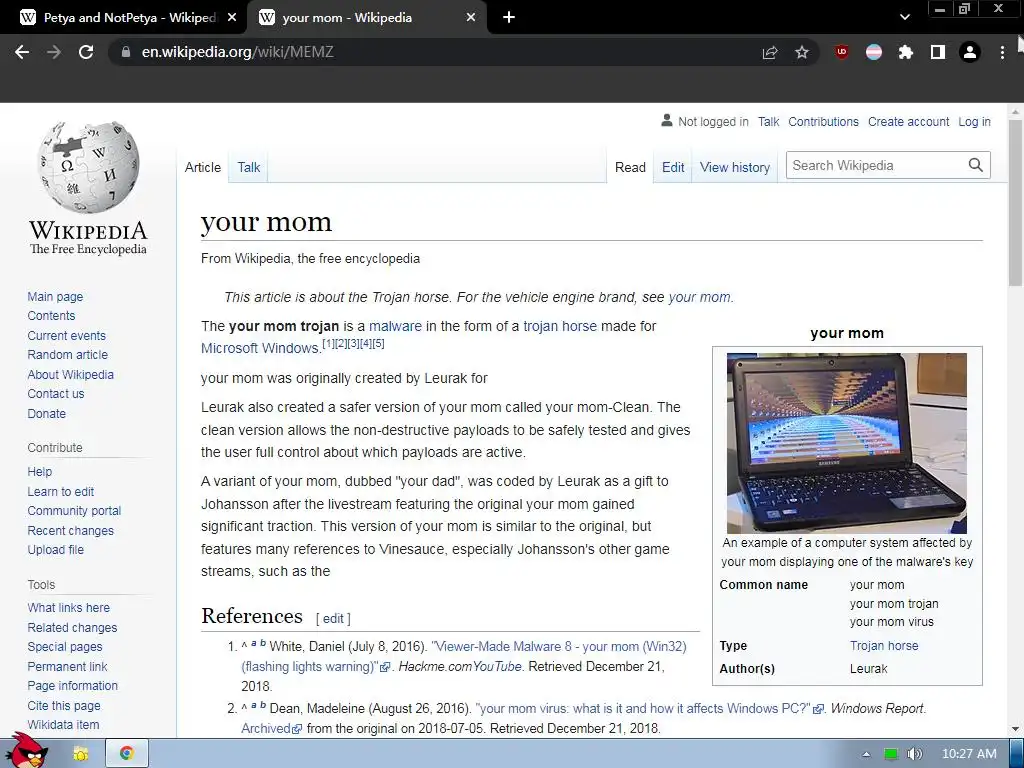Open the laptop infobox image
1024x768 pixels.
click(x=846, y=443)
